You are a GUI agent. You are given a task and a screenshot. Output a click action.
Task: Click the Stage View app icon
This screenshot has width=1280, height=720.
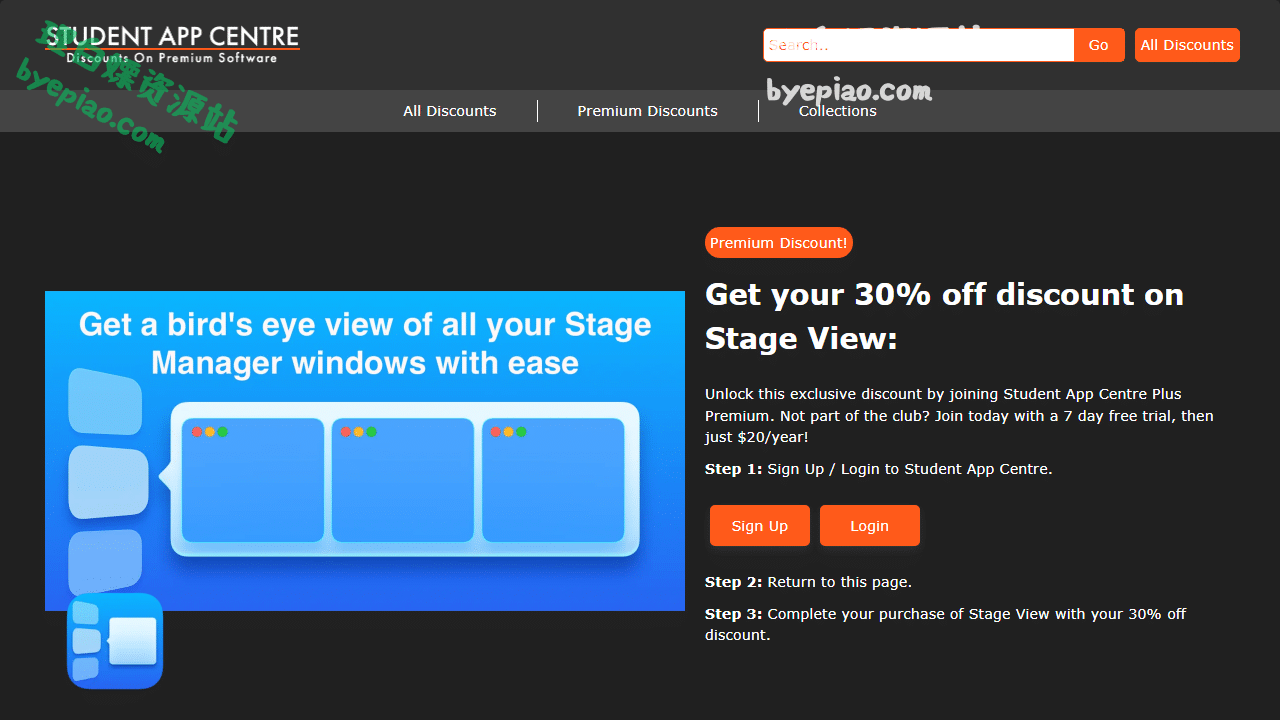[115, 641]
